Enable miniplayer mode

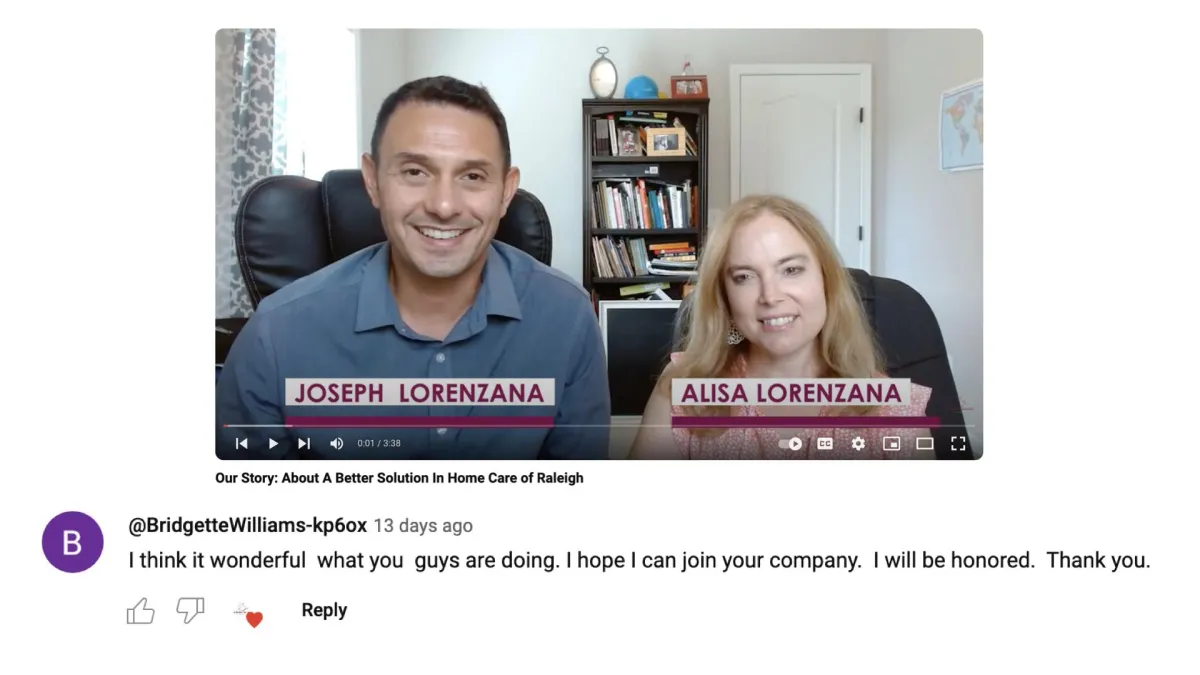[891, 443]
